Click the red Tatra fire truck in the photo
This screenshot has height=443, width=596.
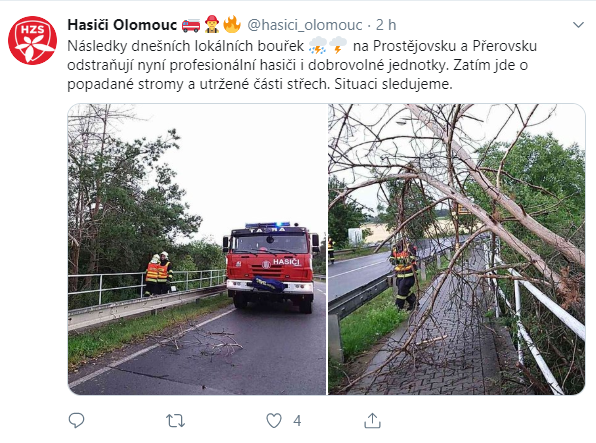(271, 267)
